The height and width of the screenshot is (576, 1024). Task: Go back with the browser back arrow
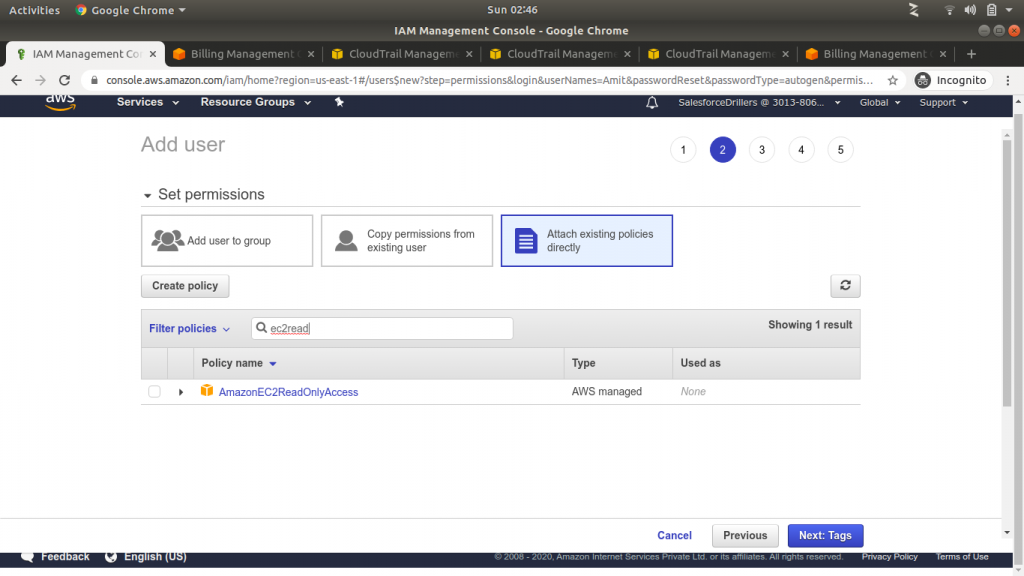[x=16, y=80]
